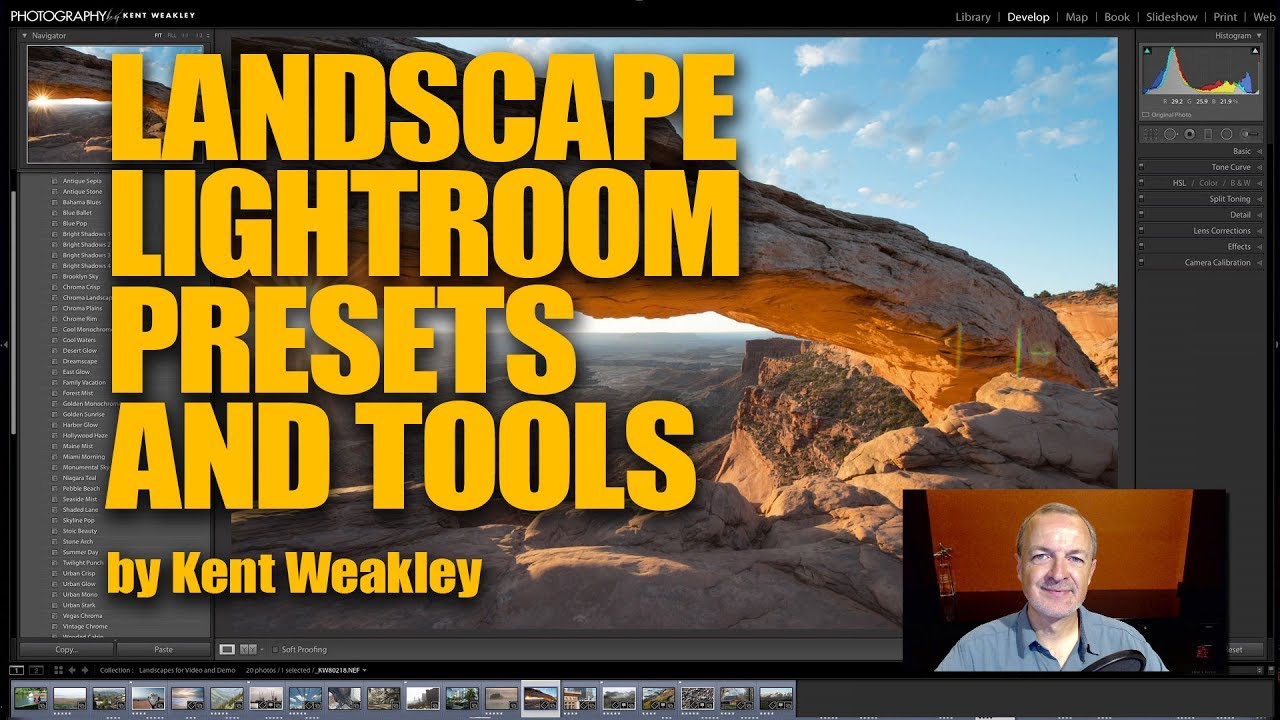
Task: Click the Before/After view icon
Action: (x=249, y=649)
